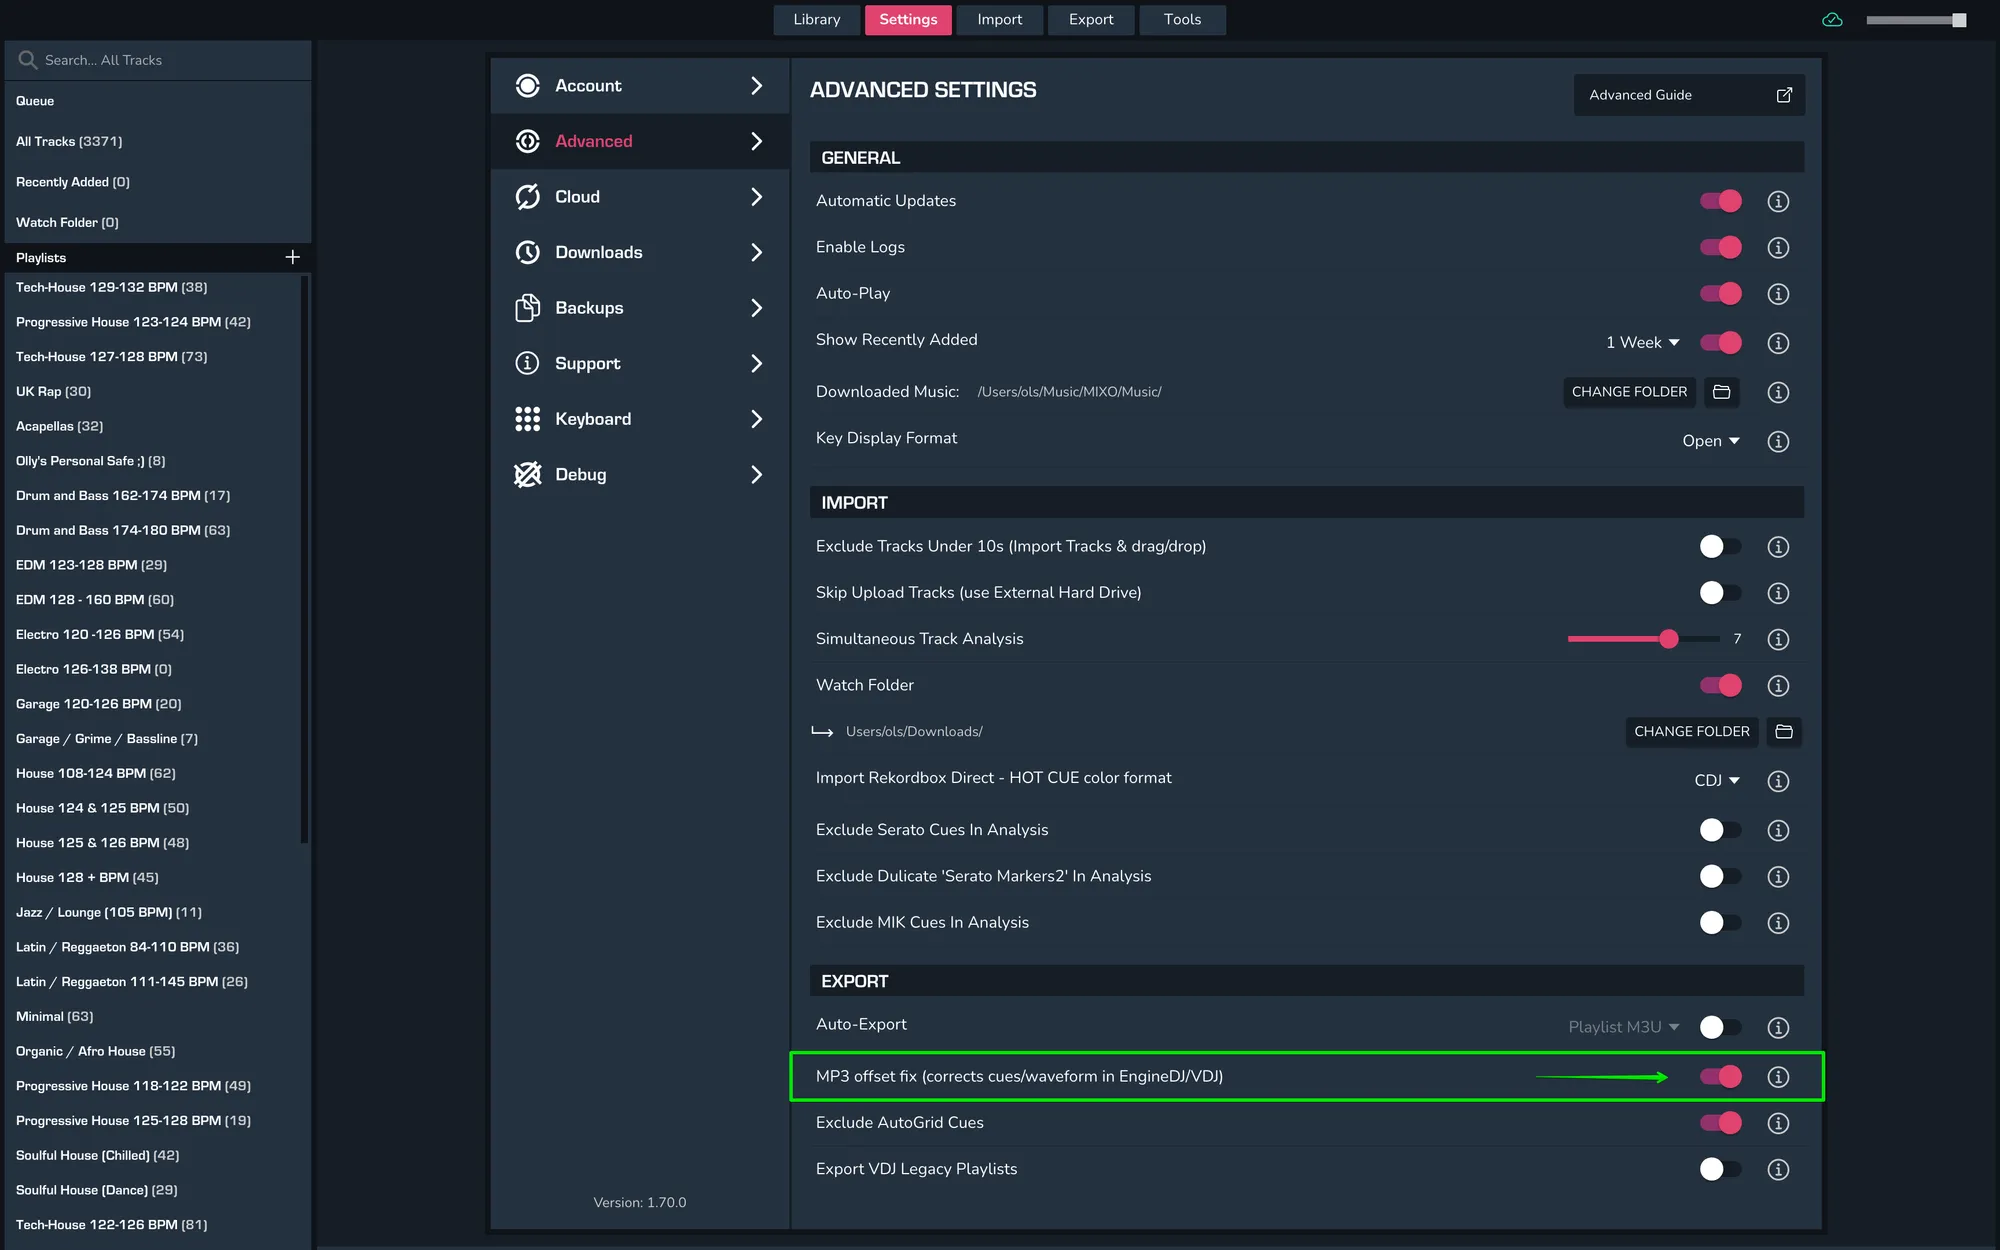Click info icon for MP3 offset fix
Viewport: 2000px width, 1250px height.
[x=1777, y=1077]
